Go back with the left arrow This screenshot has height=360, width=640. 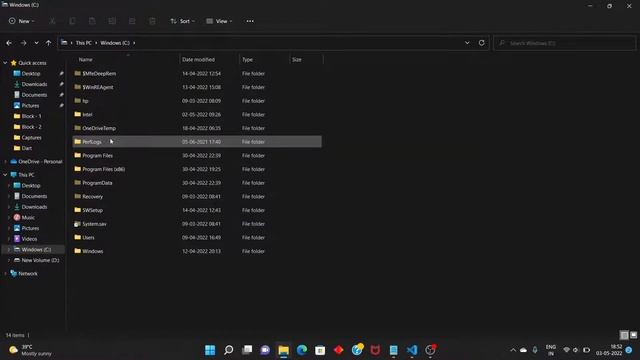9,43
